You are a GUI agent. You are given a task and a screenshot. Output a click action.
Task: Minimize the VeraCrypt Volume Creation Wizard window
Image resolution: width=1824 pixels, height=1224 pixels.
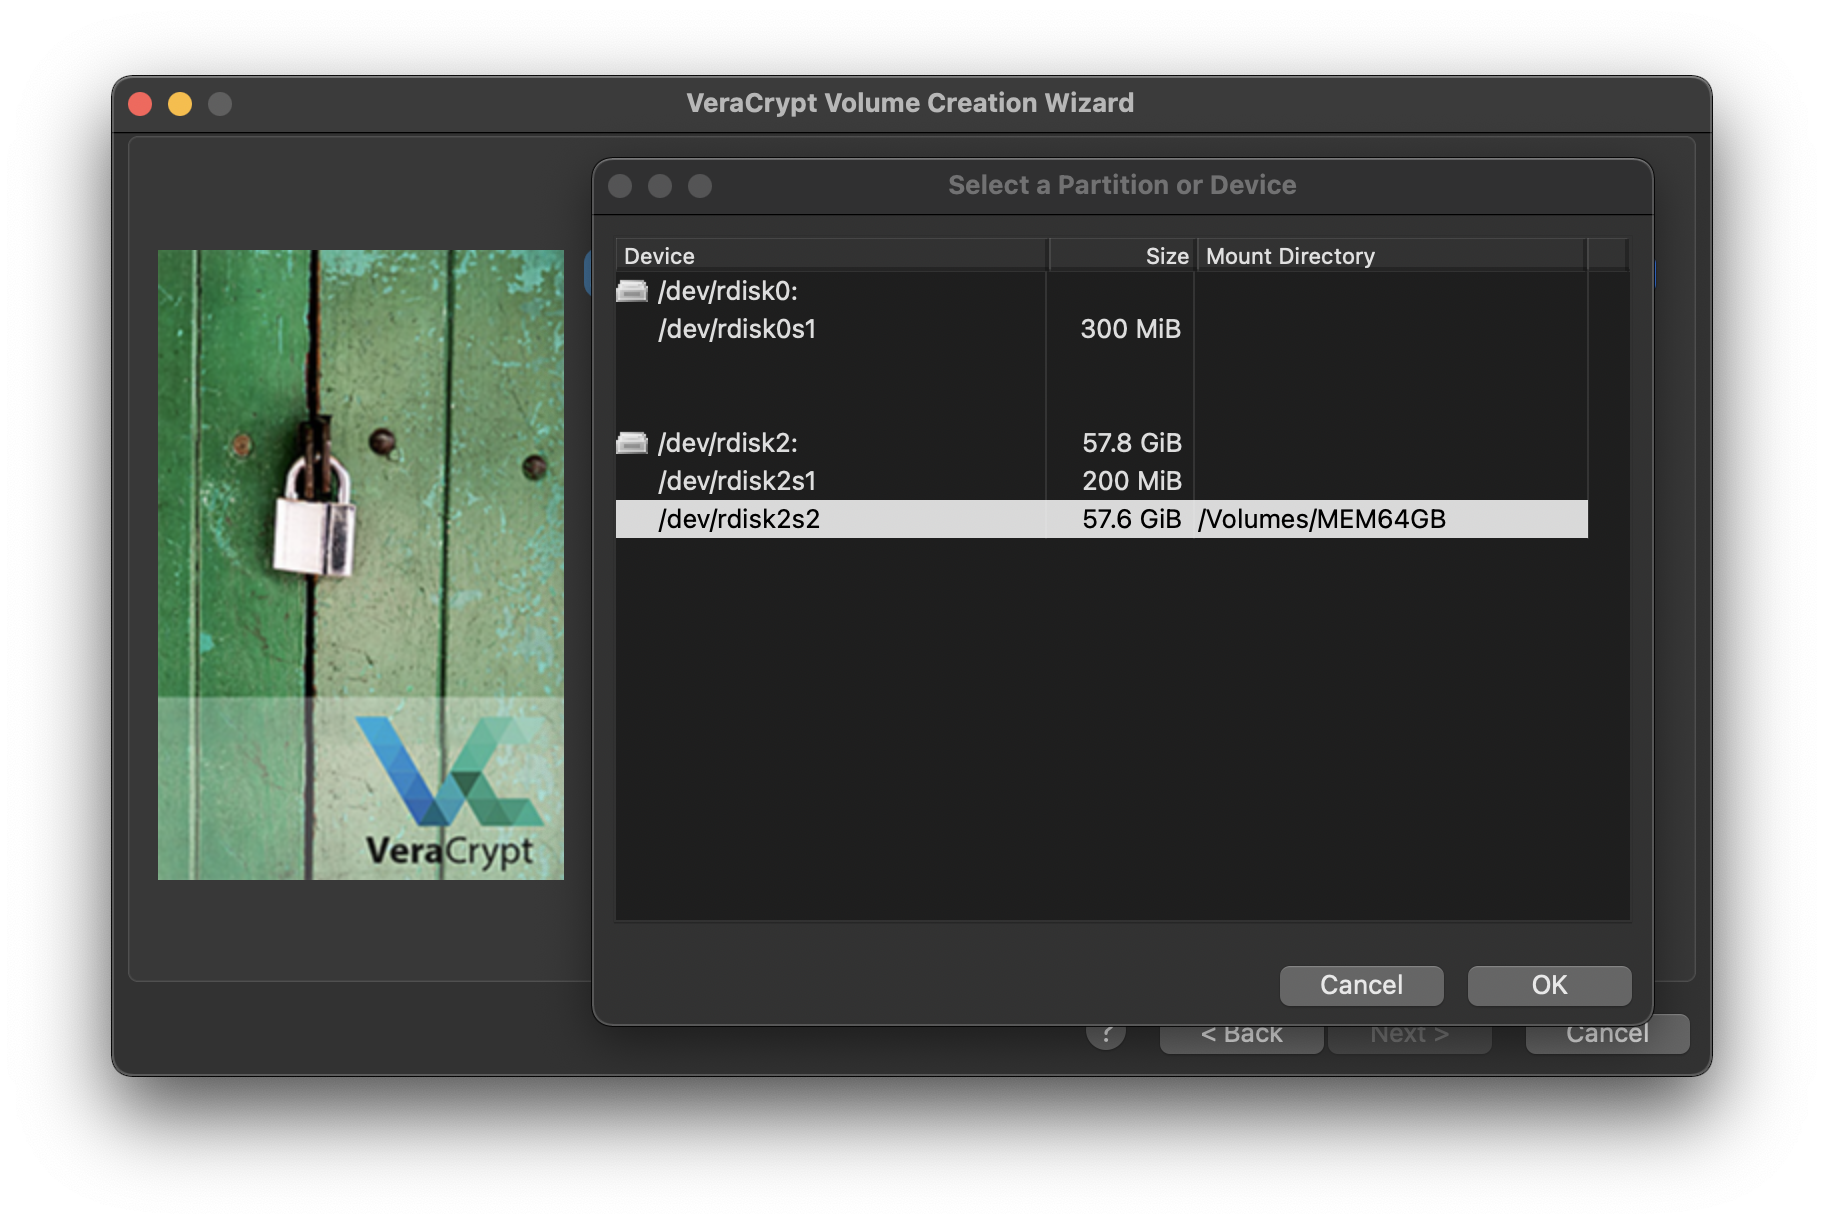click(x=179, y=103)
